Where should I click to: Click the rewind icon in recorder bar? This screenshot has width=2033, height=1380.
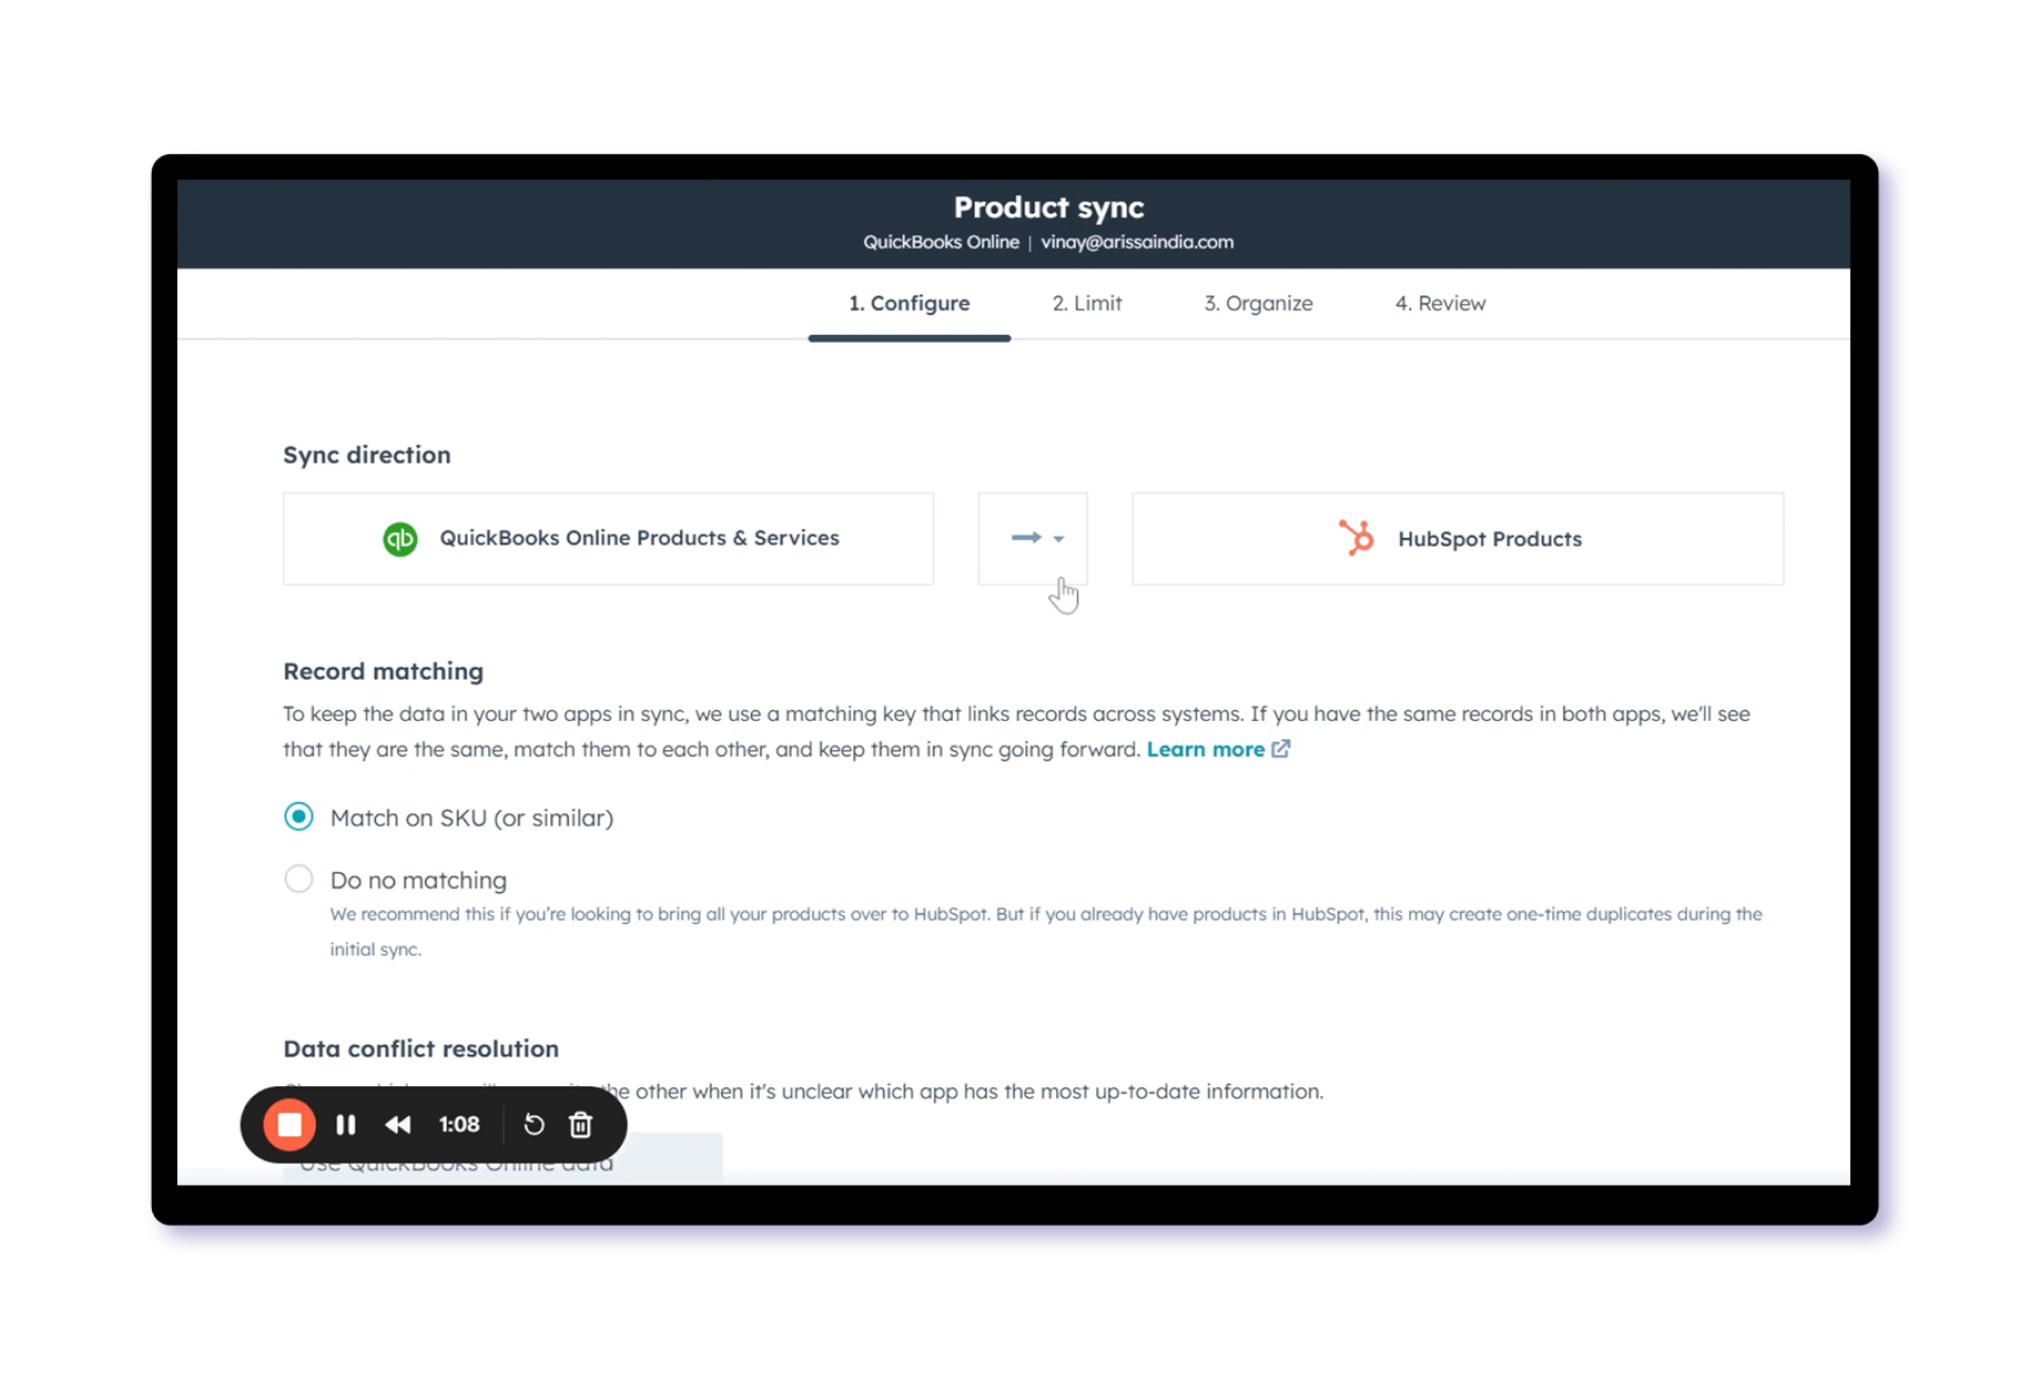(x=398, y=1124)
